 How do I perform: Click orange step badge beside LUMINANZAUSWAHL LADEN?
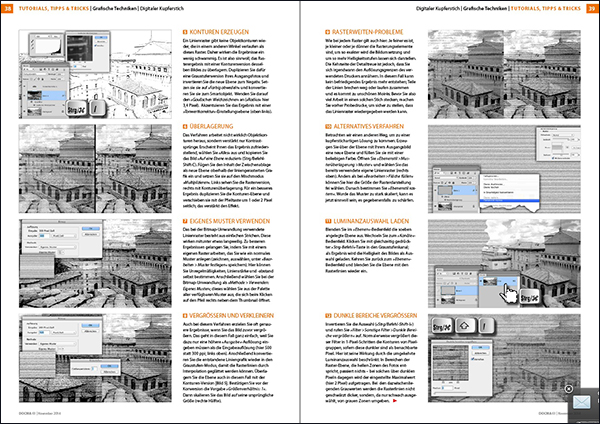328,221
